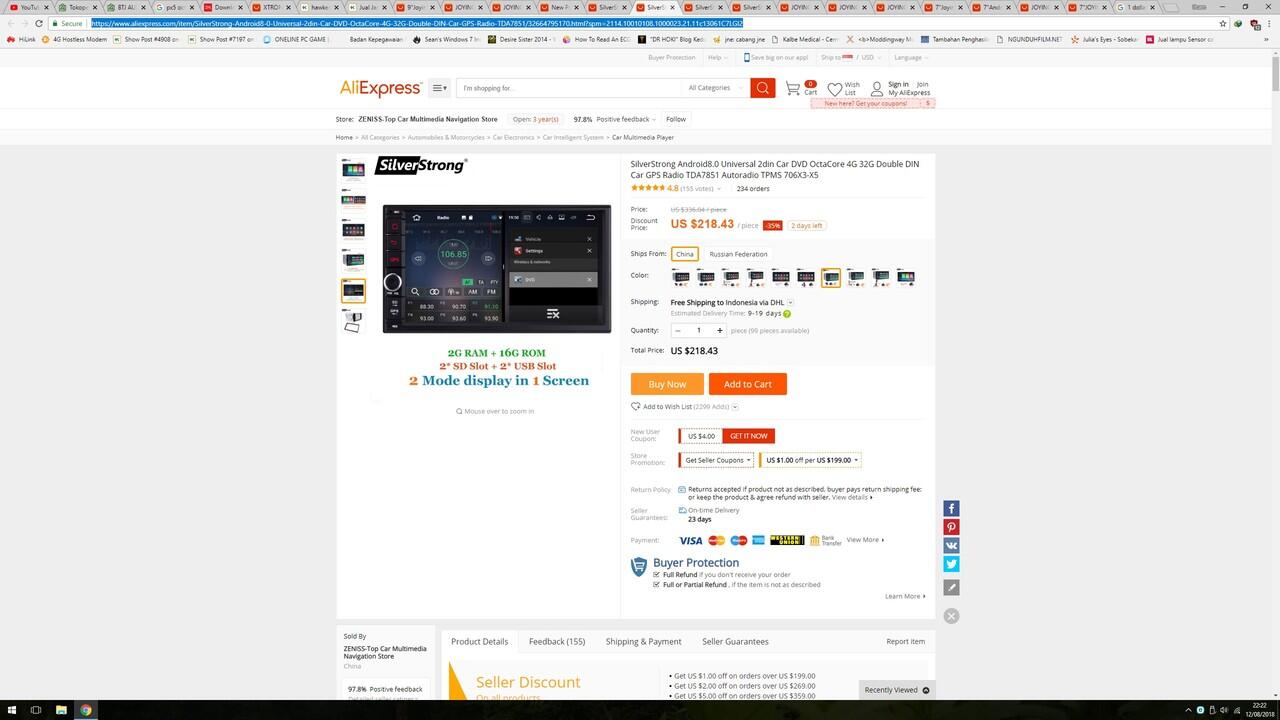The width and height of the screenshot is (1280, 720).
Task: Click the Western Union payment logo
Action: (787, 540)
